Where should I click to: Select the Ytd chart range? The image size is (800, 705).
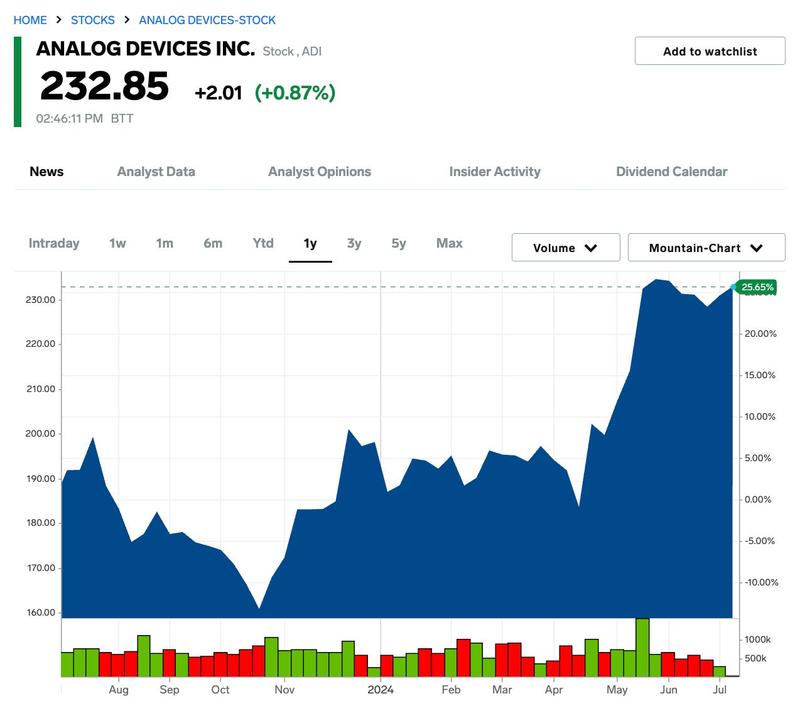263,243
